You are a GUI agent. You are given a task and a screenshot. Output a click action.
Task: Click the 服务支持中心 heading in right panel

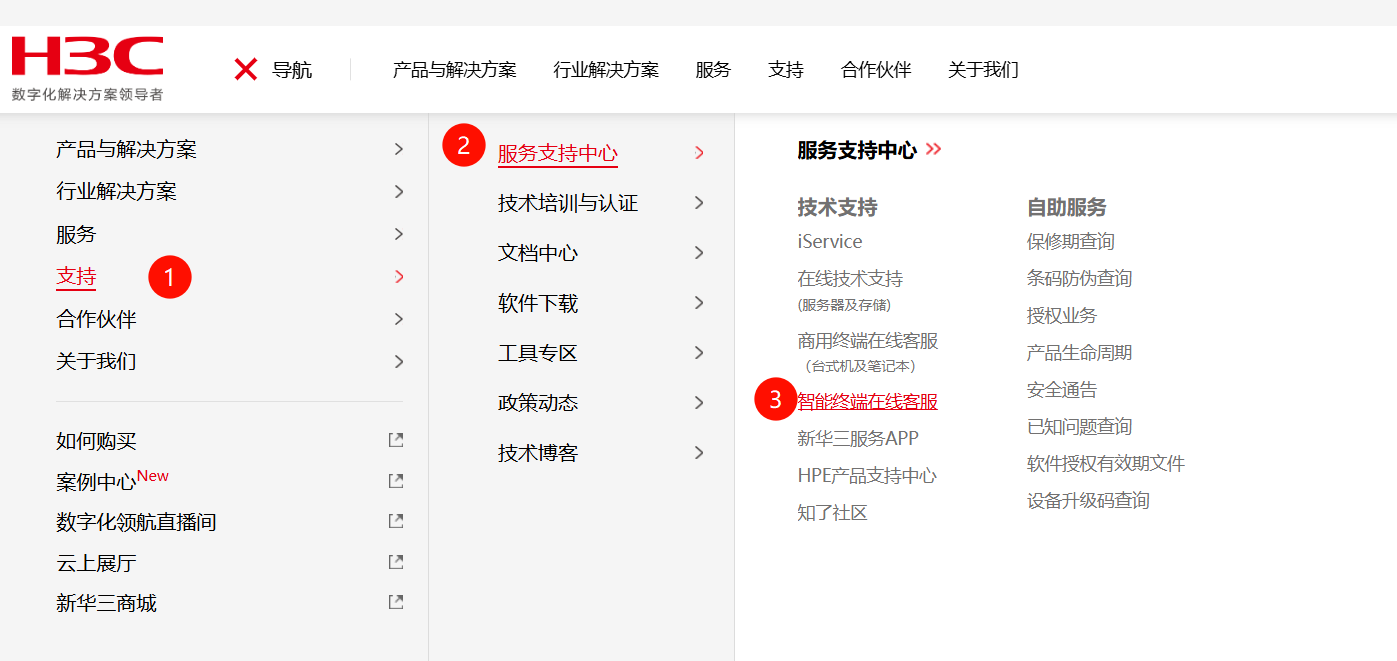(857, 150)
